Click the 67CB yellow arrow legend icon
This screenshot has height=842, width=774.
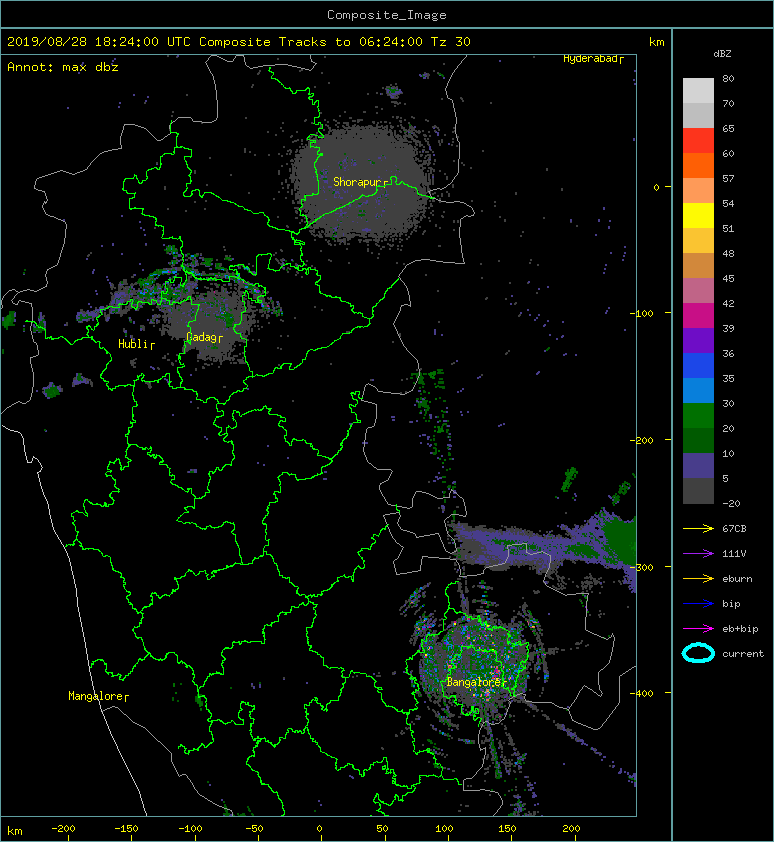click(698, 528)
